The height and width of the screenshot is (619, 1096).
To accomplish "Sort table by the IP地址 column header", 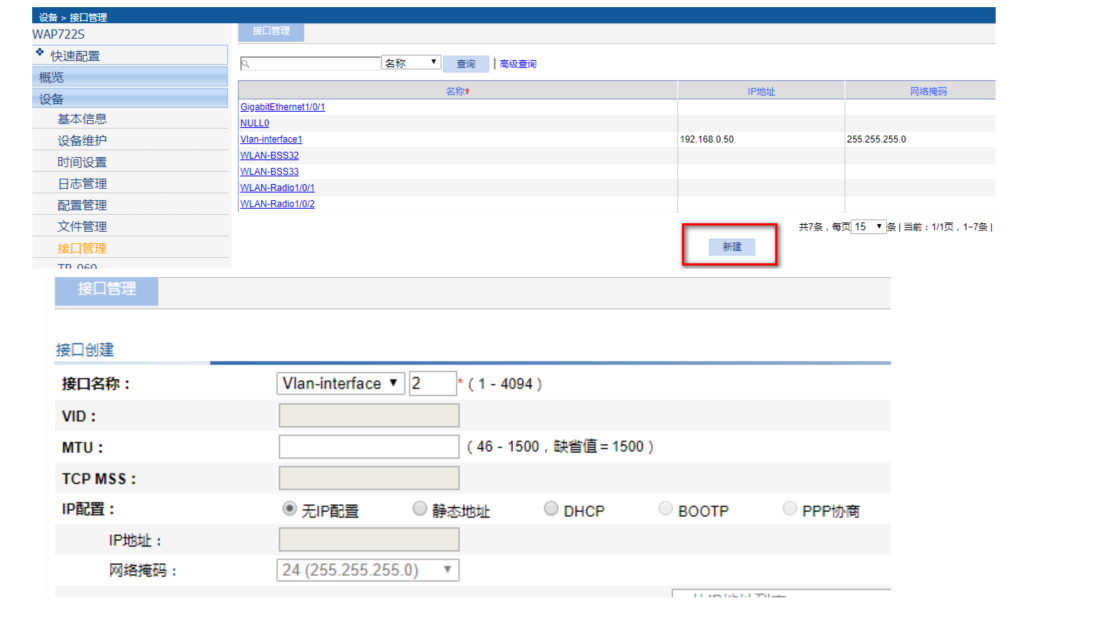I will [760, 91].
